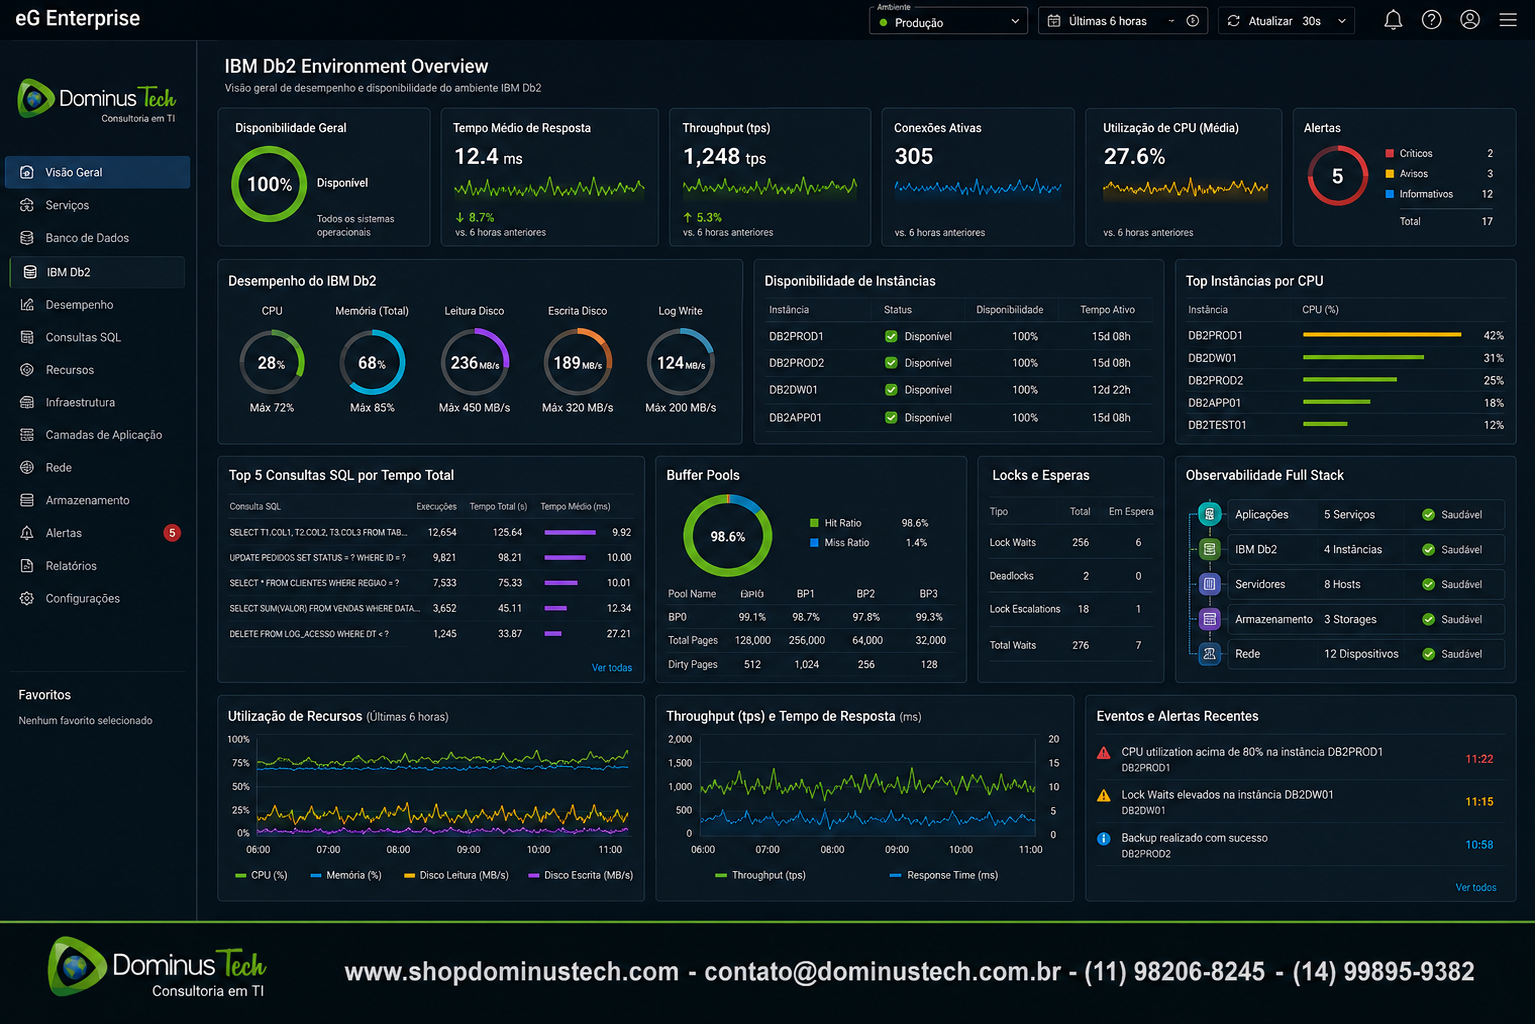Click the blue info icon for Backup event
This screenshot has width=1535, height=1024.
[1104, 839]
